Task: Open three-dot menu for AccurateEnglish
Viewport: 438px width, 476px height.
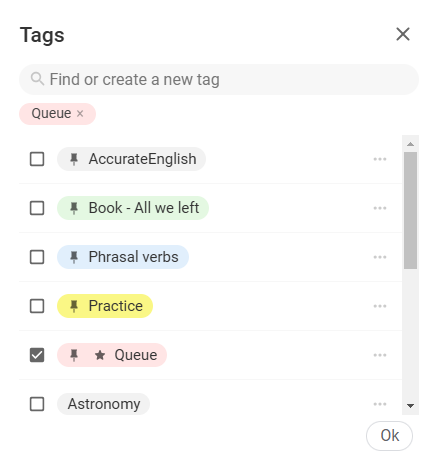Action: tap(380, 159)
